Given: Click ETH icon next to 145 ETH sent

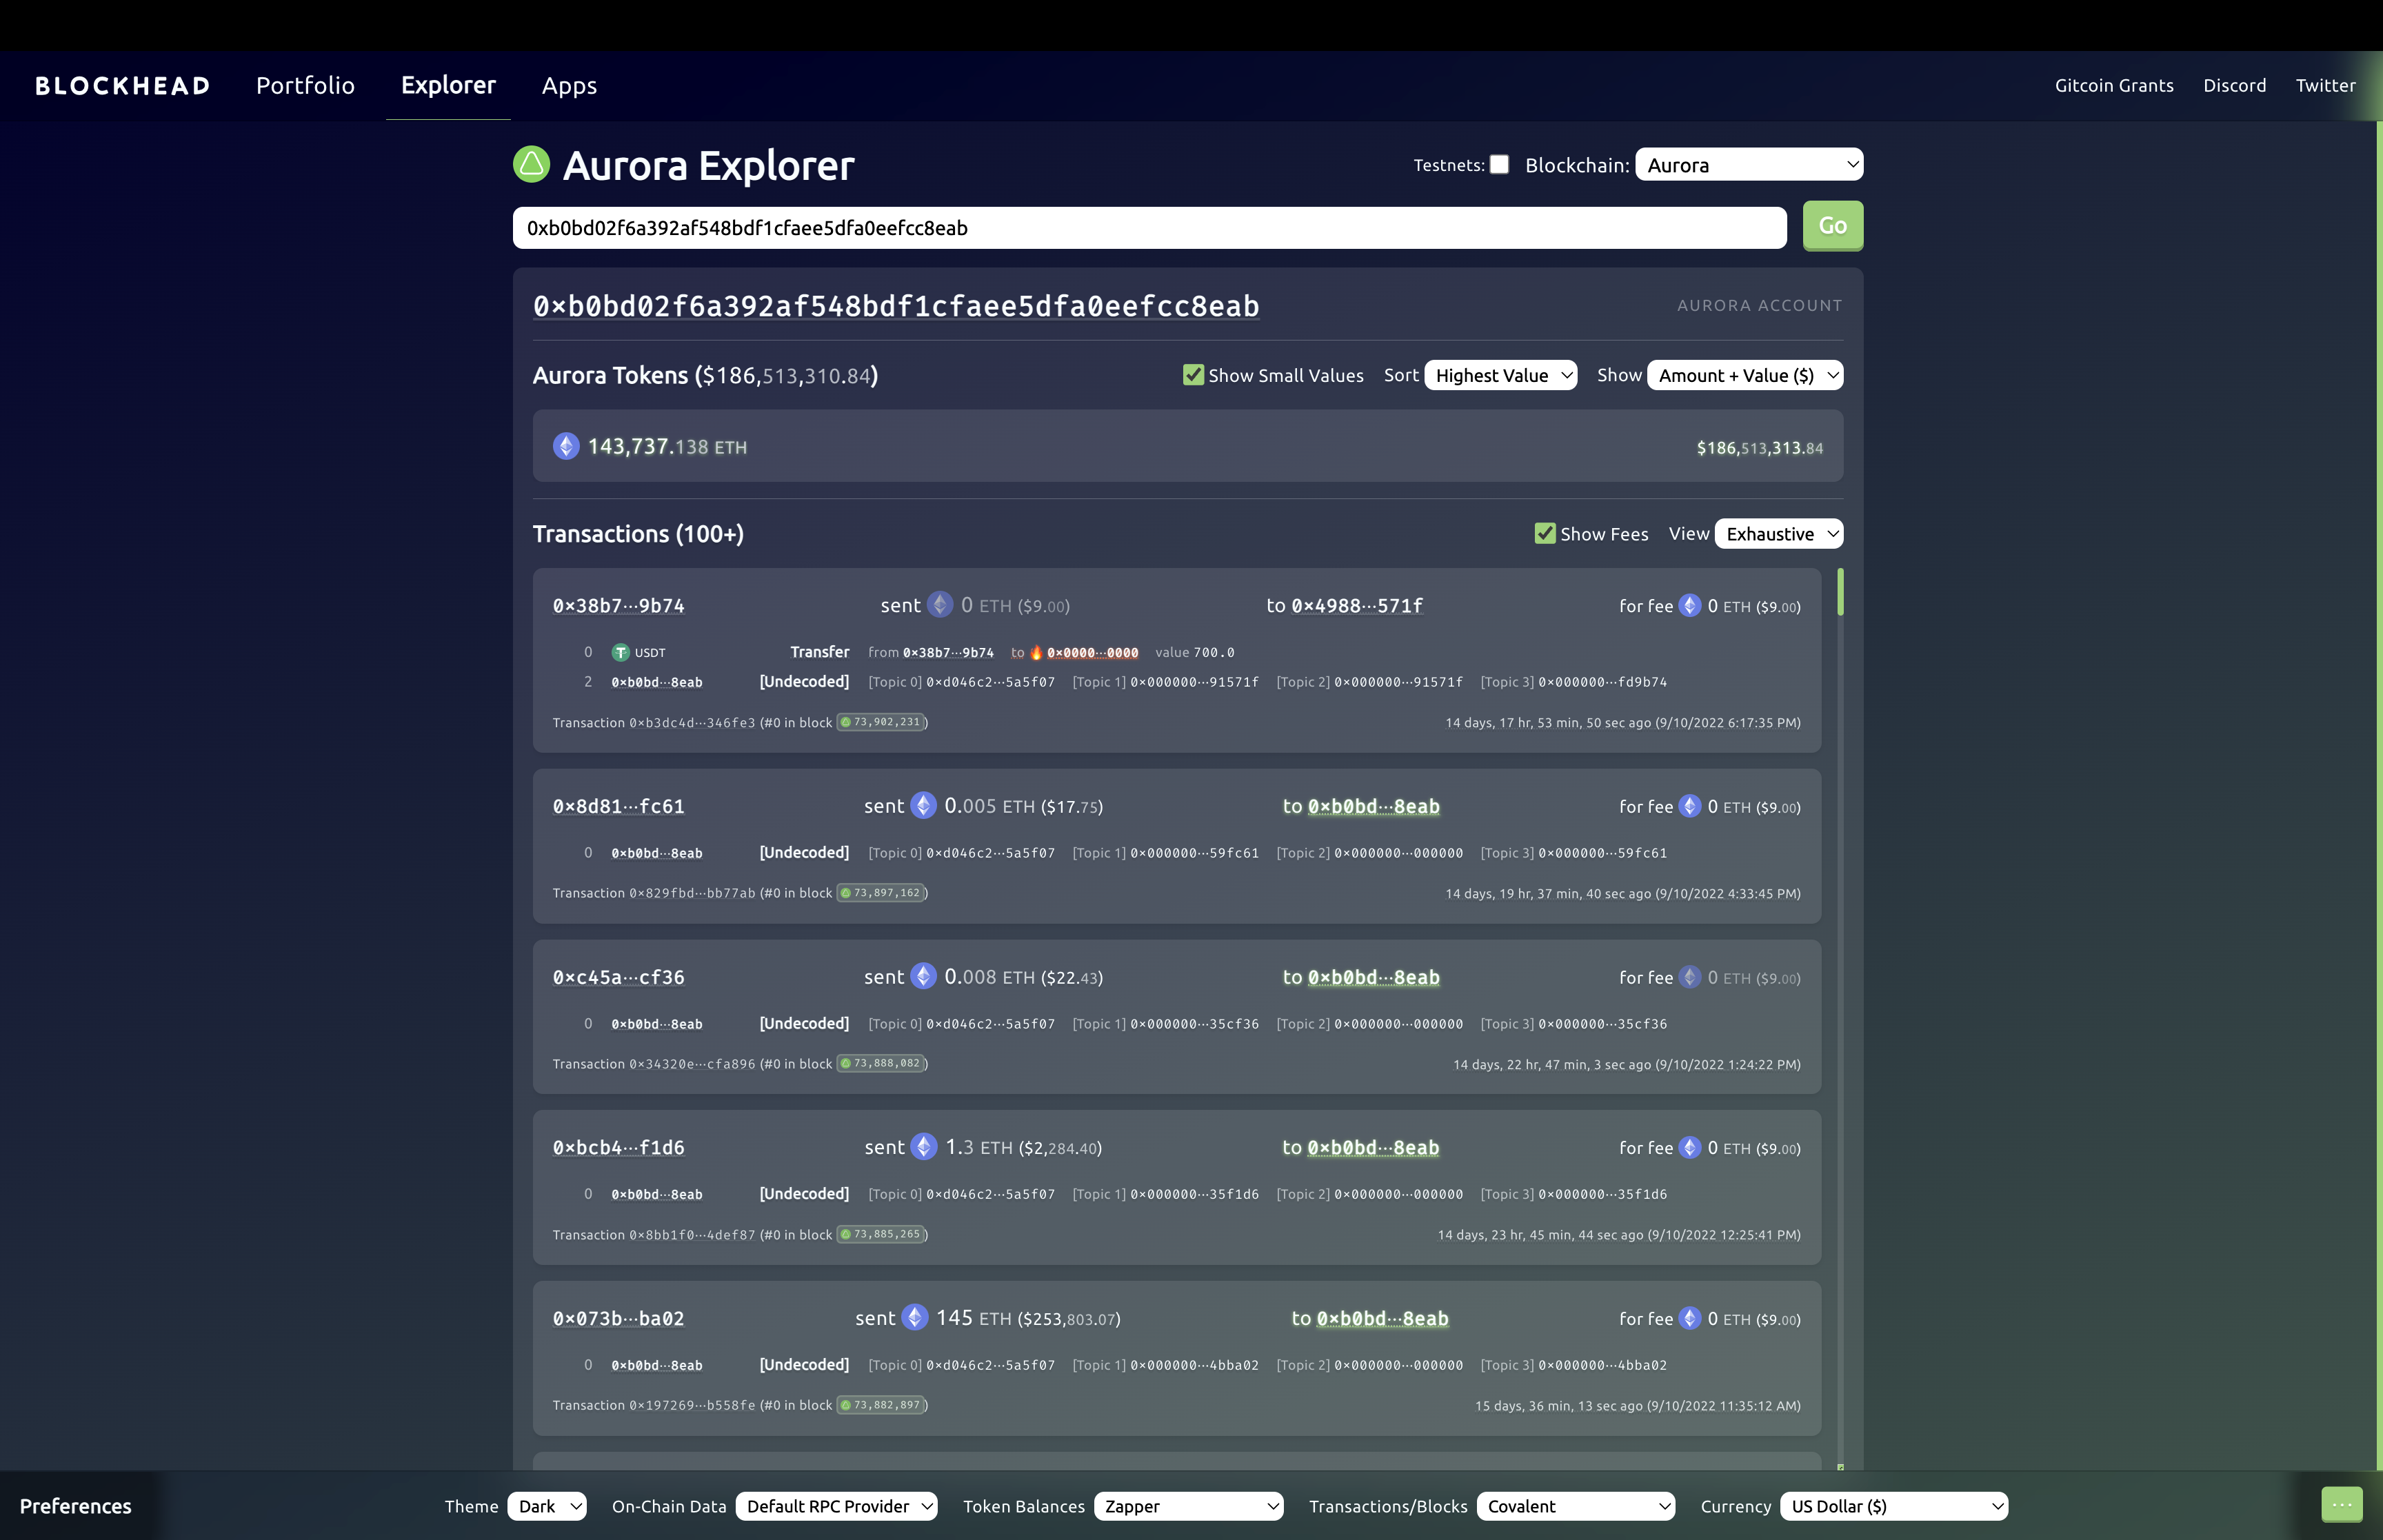Looking at the screenshot, I should pos(915,1317).
